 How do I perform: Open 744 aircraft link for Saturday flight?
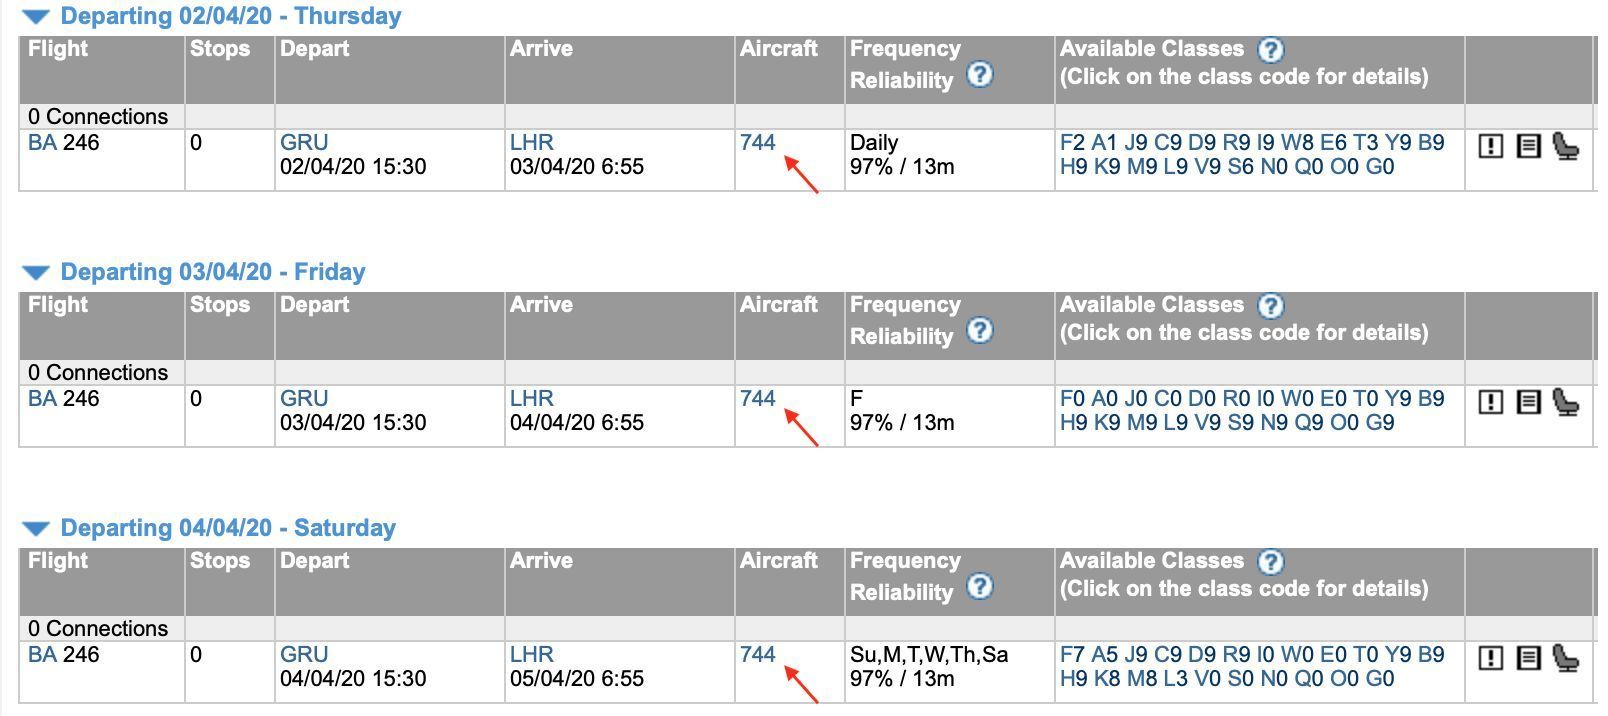757,655
